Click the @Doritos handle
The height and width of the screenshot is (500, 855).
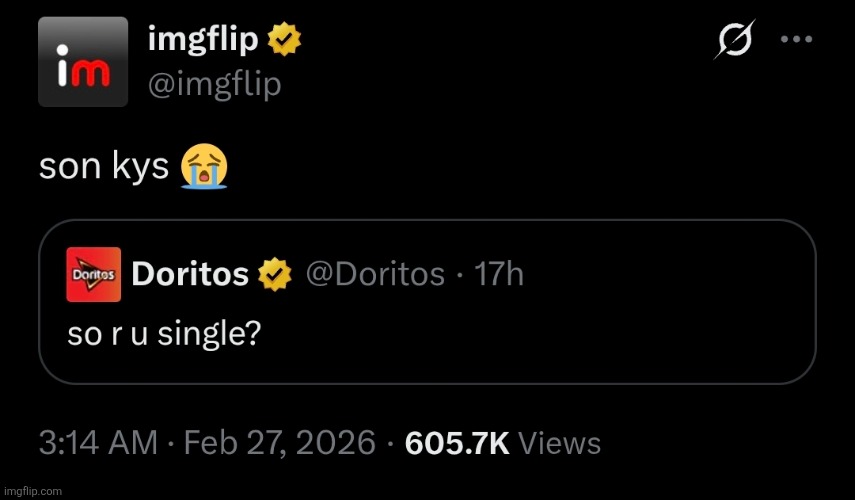[374, 274]
